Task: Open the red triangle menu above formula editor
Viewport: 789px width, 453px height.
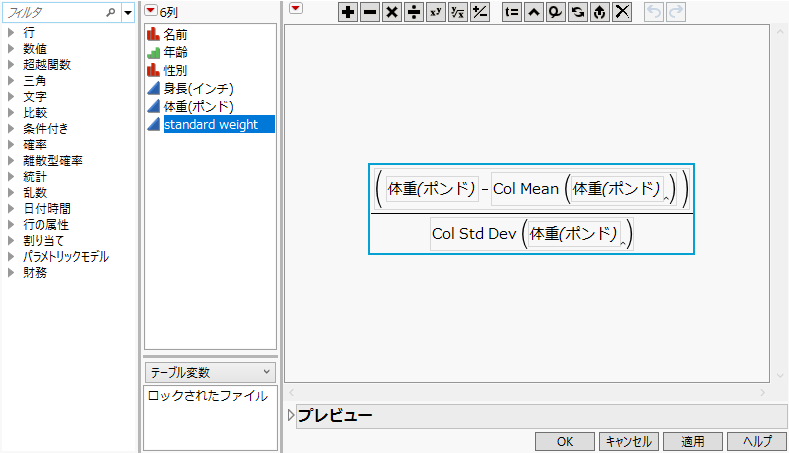Action: 296,8
